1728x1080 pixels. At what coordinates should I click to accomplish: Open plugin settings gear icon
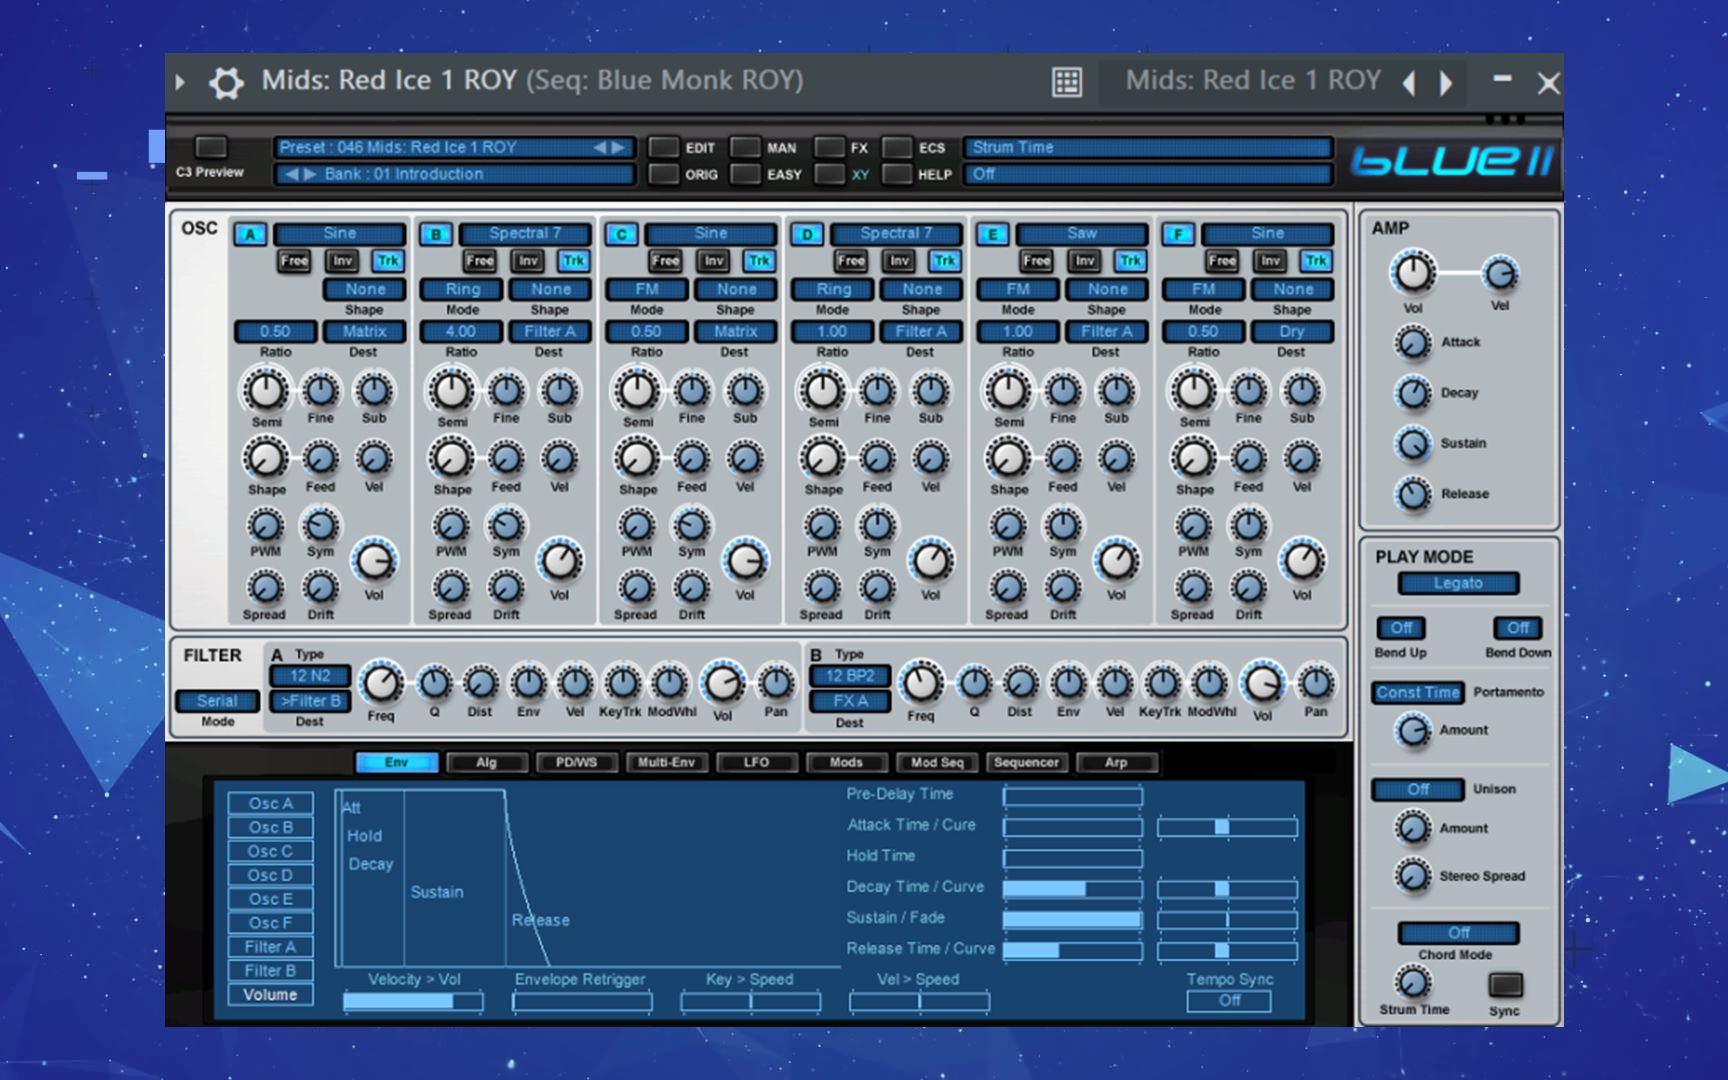pos(226,82)
